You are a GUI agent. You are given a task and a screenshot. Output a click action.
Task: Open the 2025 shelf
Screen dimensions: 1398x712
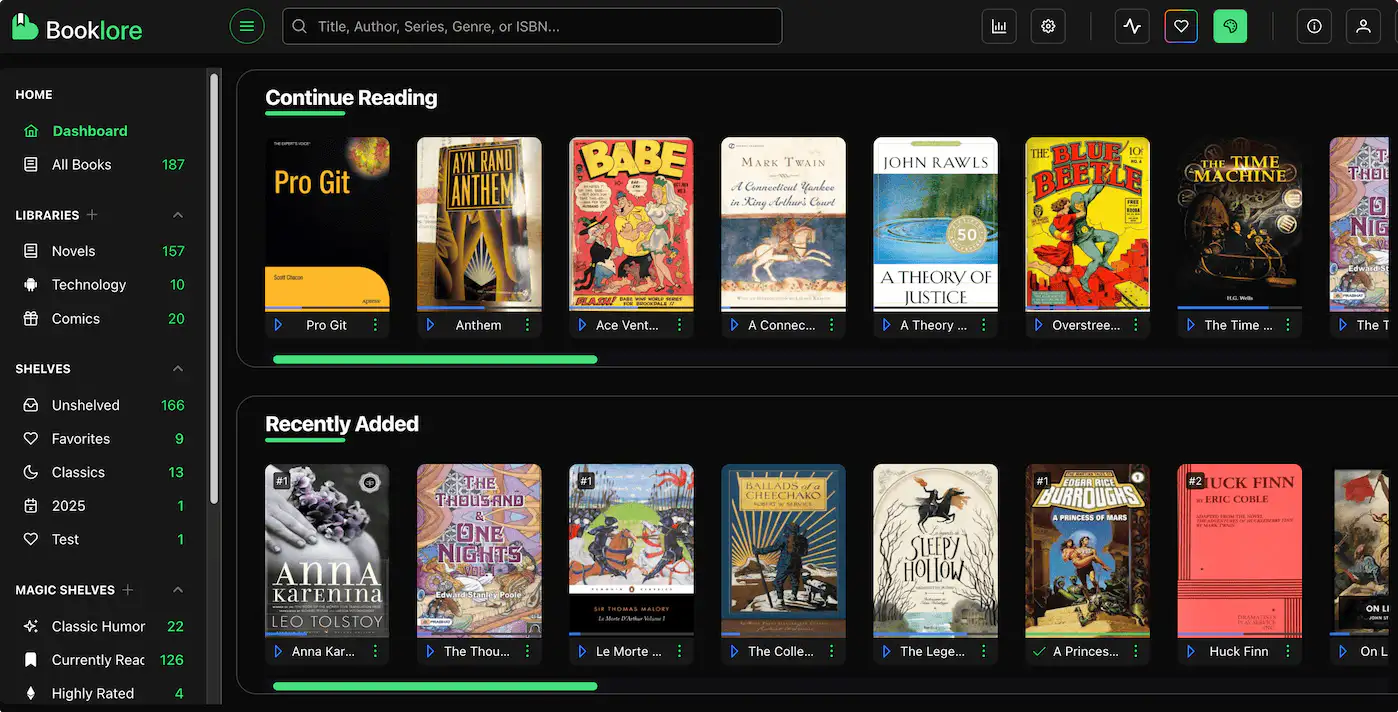pos(104,506)
